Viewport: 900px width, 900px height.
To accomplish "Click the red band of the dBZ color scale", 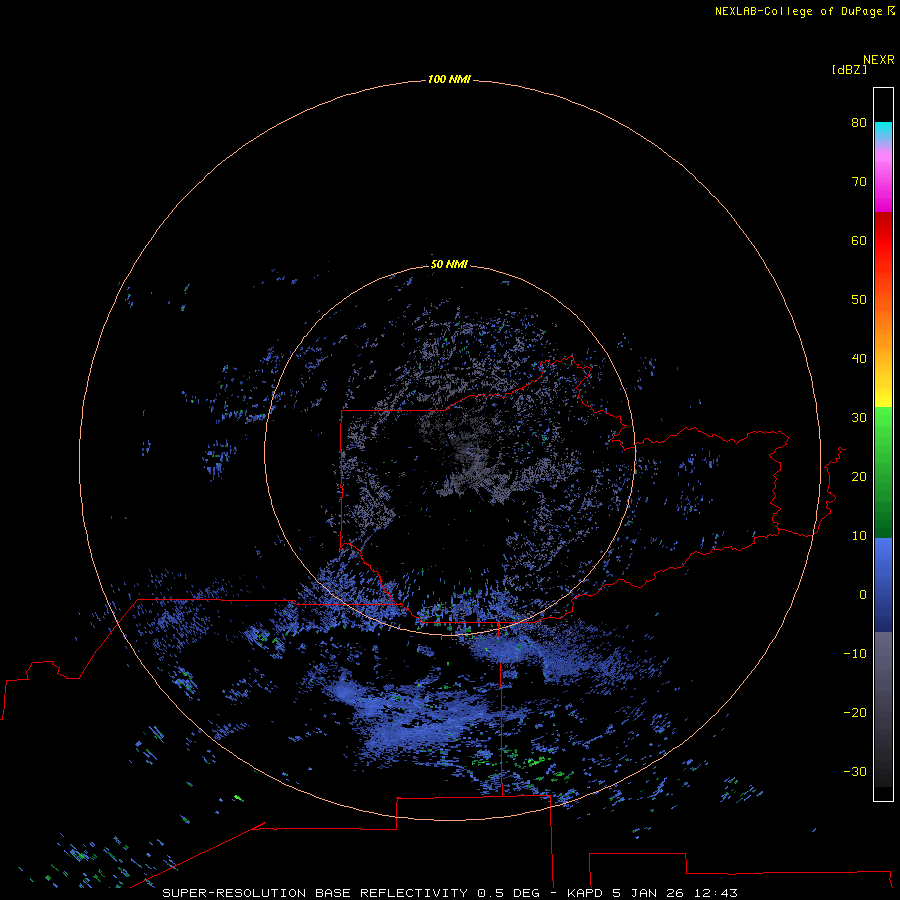I will pos(883,241).
